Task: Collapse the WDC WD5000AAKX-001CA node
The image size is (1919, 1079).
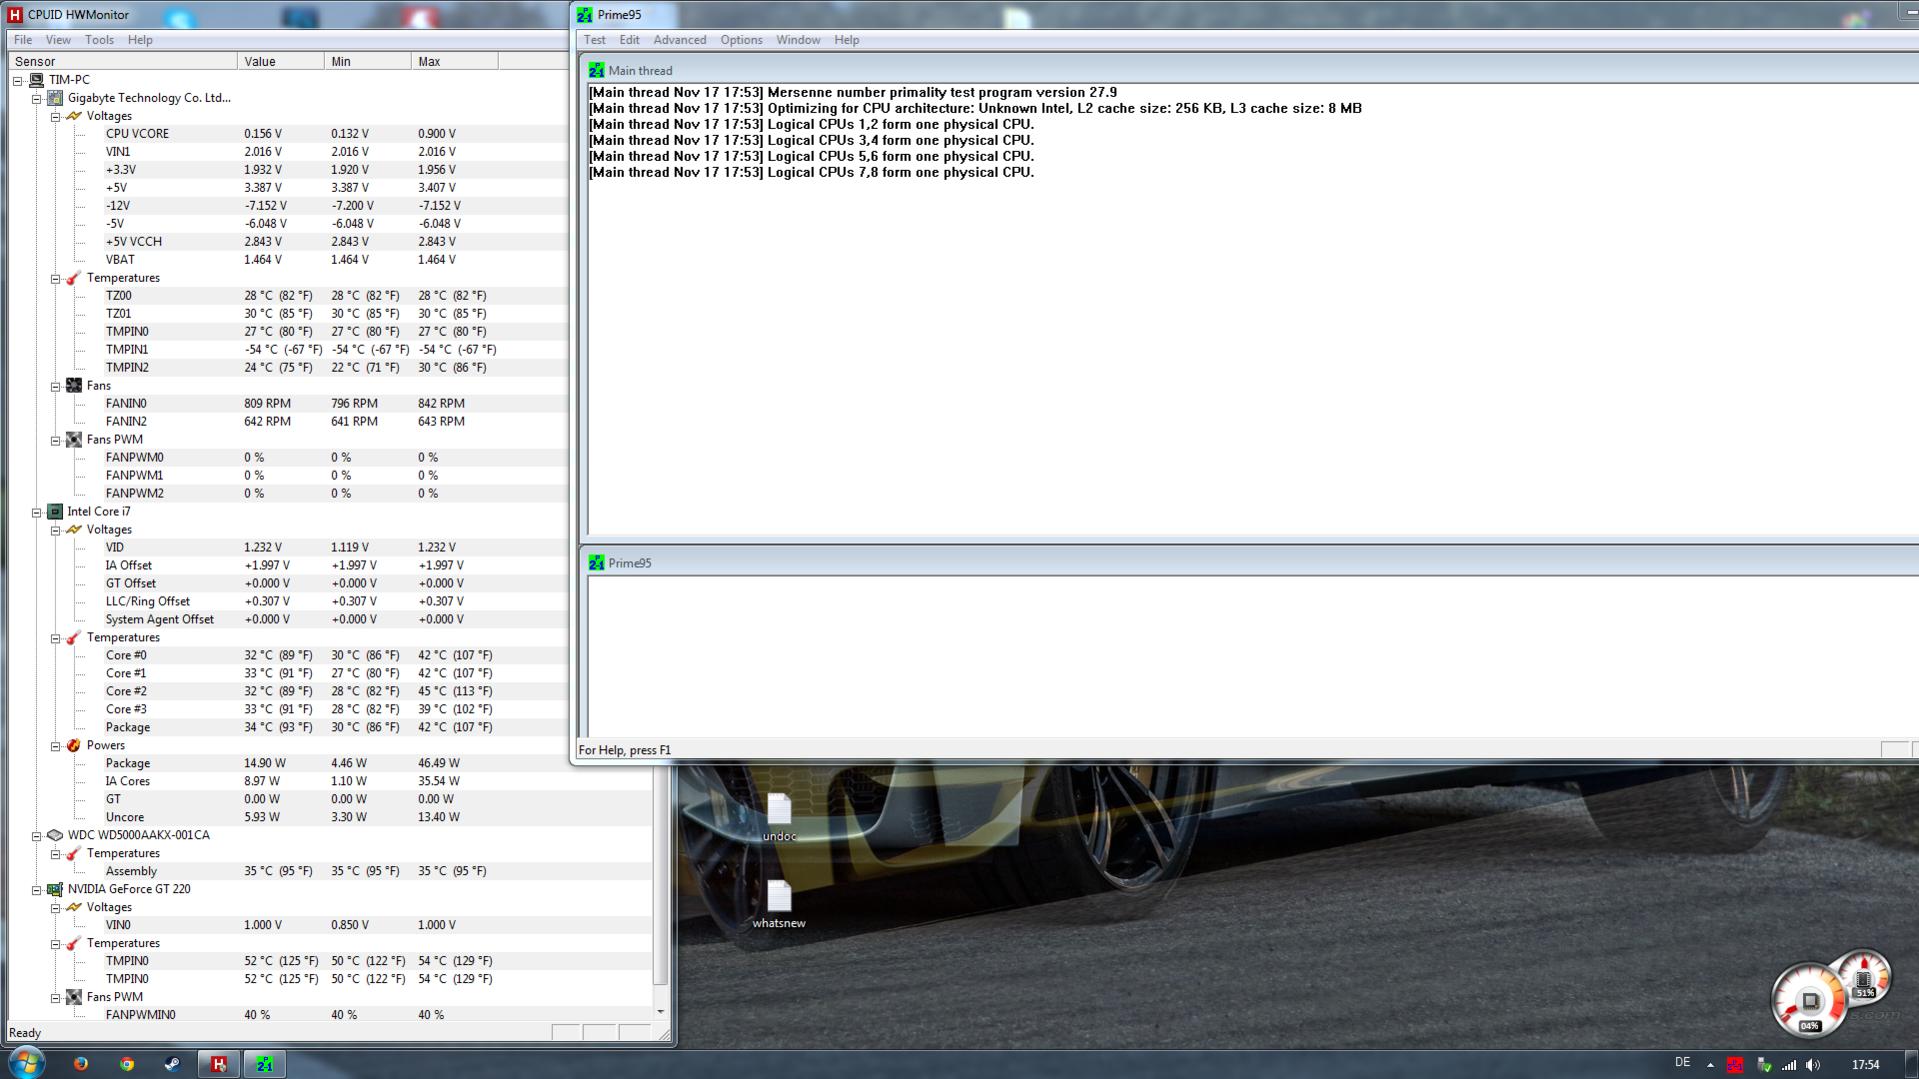Action: coord(37,836)
